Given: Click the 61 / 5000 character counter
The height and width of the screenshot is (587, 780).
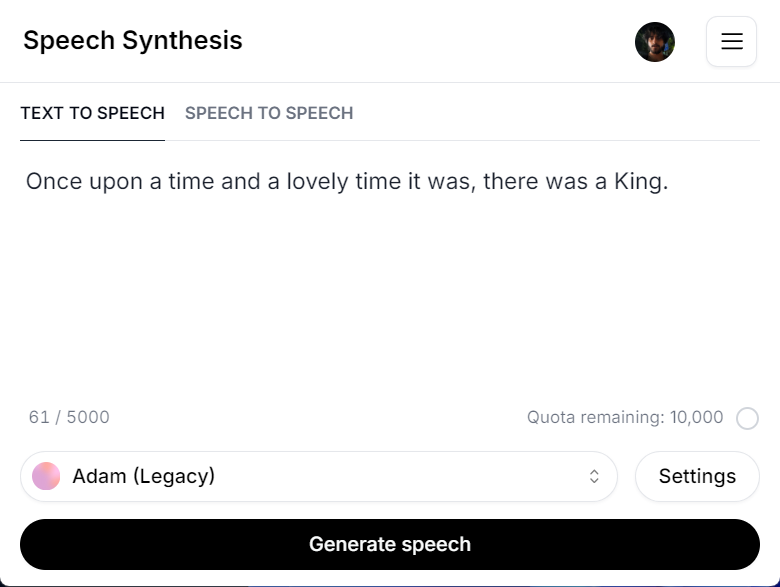Looking at the screenshot, I should pyautogui.click(x=69, y=417).
